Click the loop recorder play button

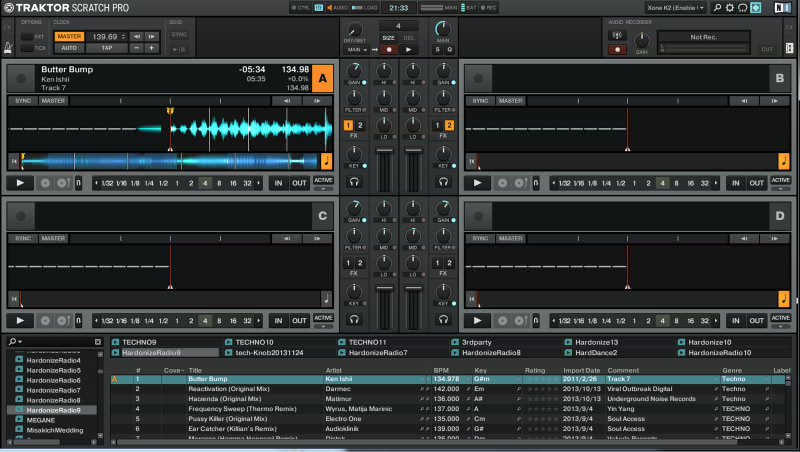[x=409, y=49]
